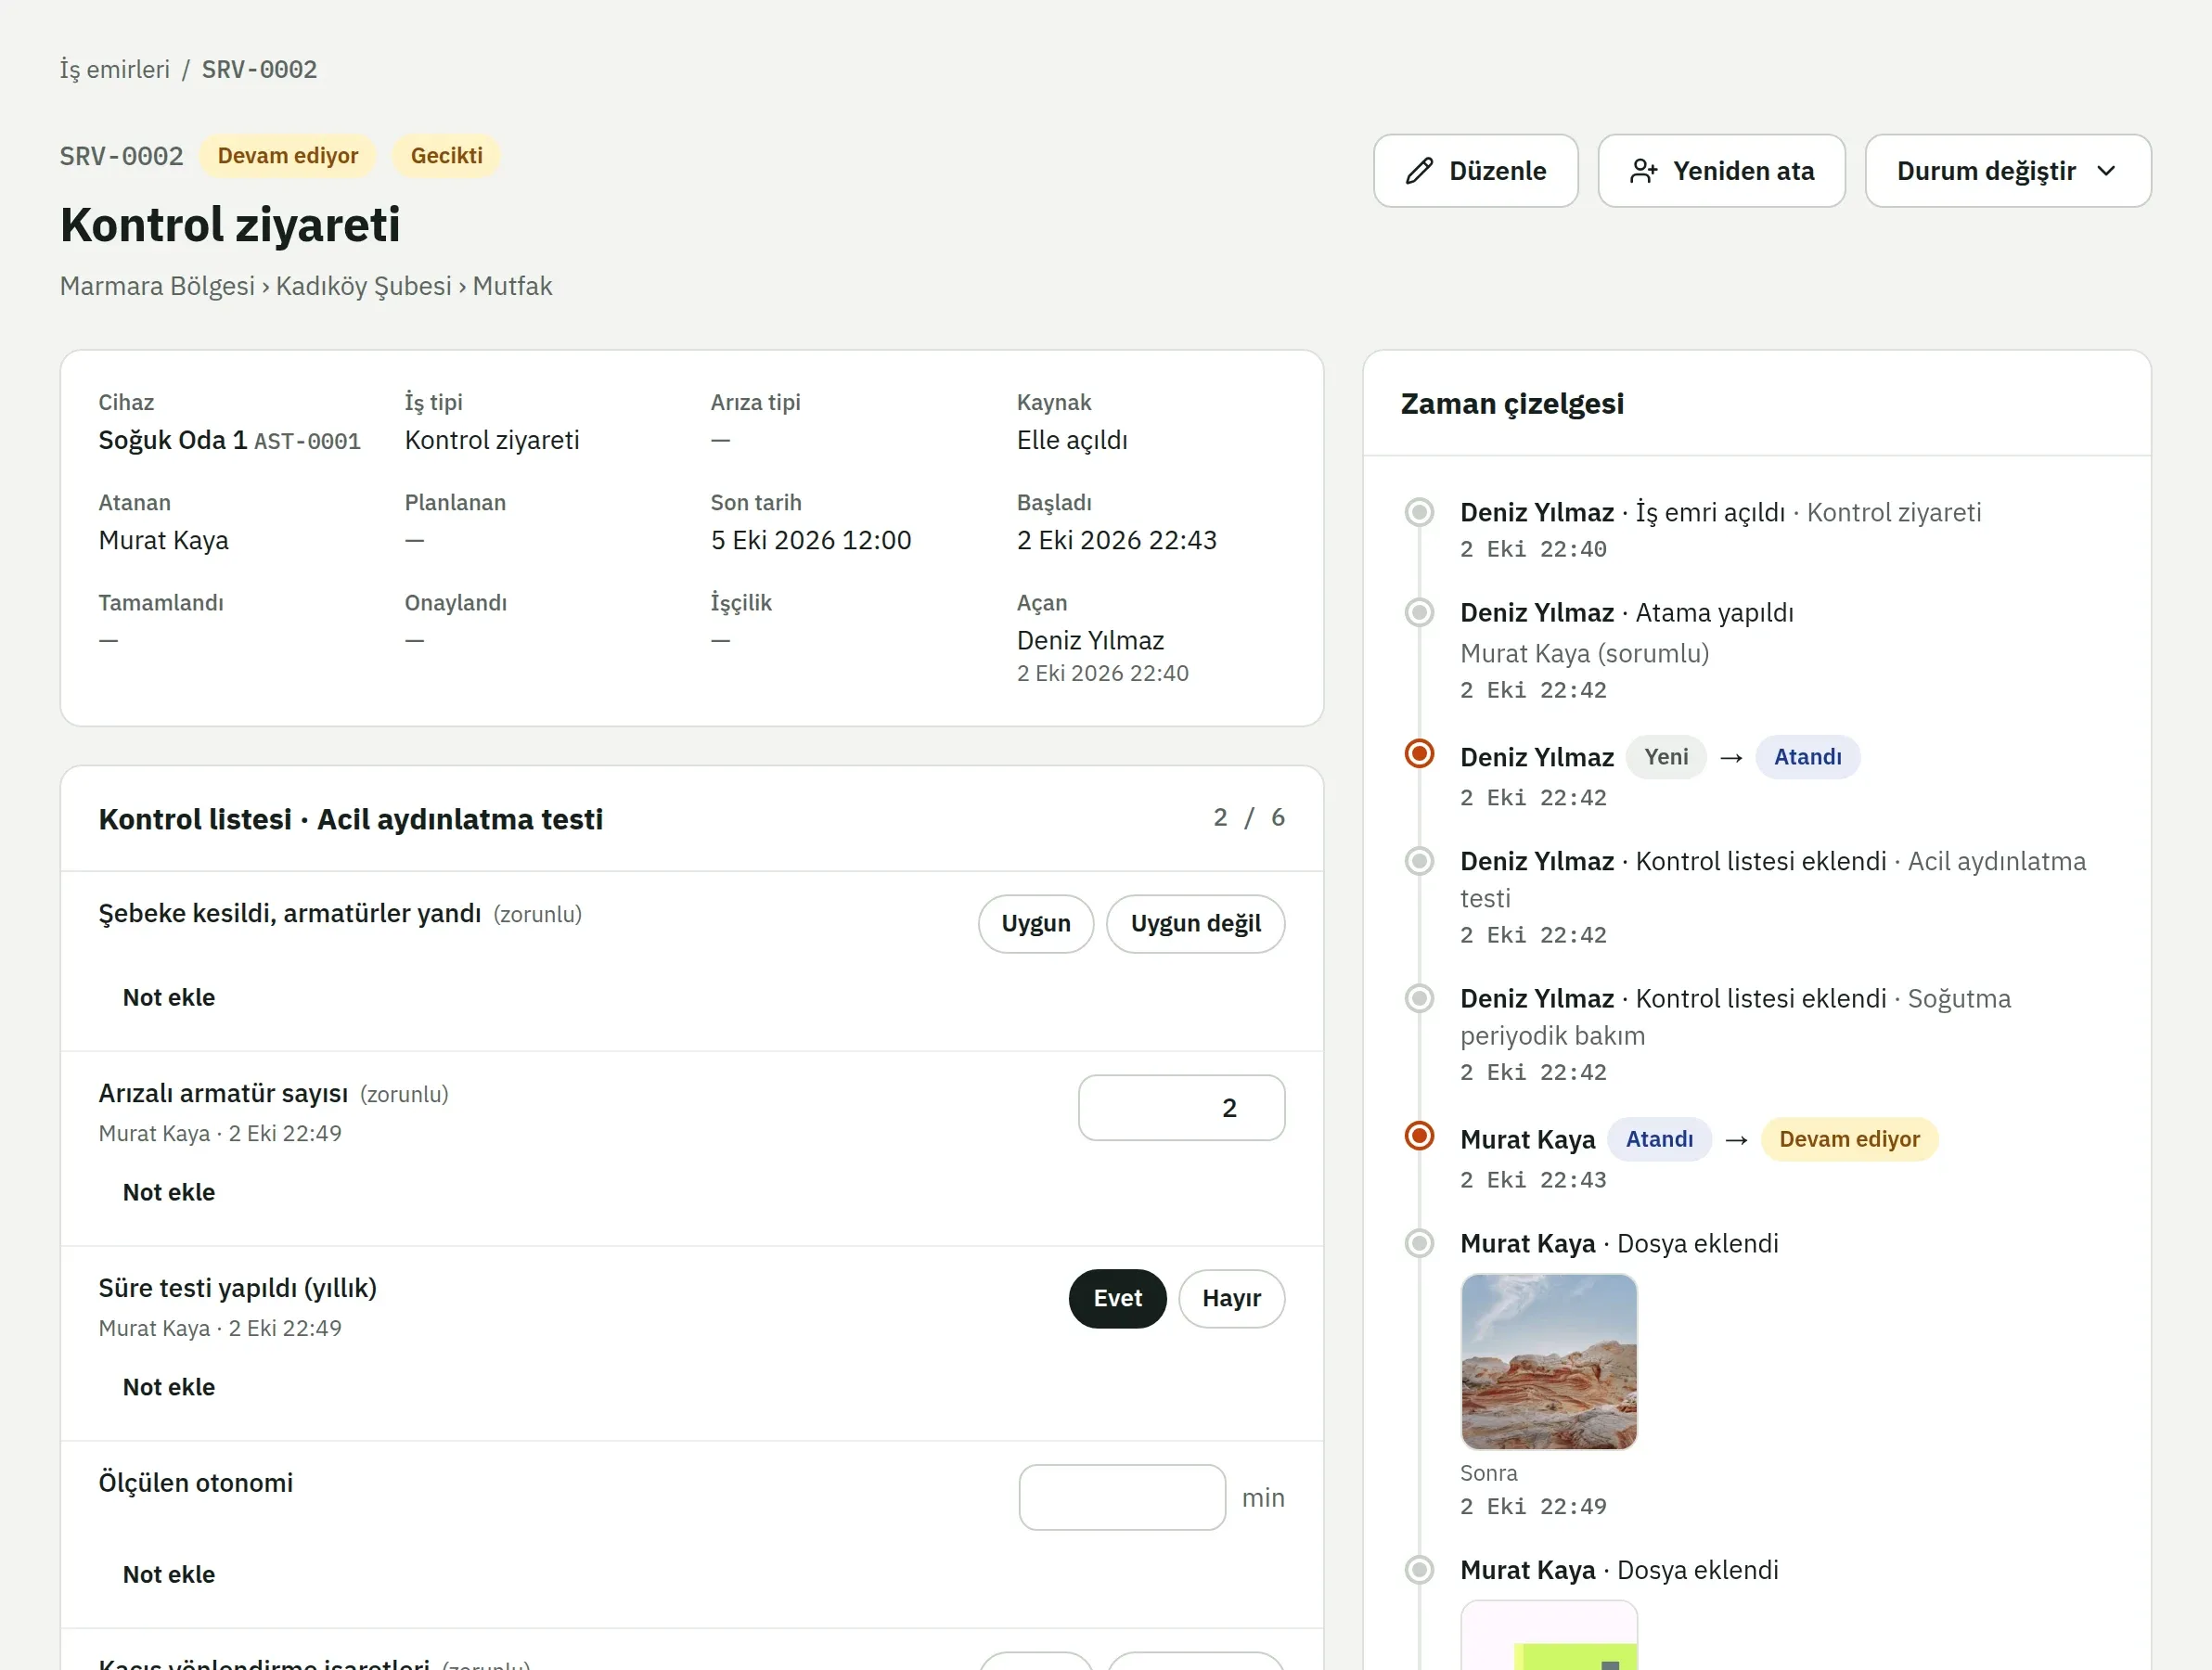Open the desert rock photo thumbnail
Screen dimensions: 2212x1670
coord(1548,1361)
